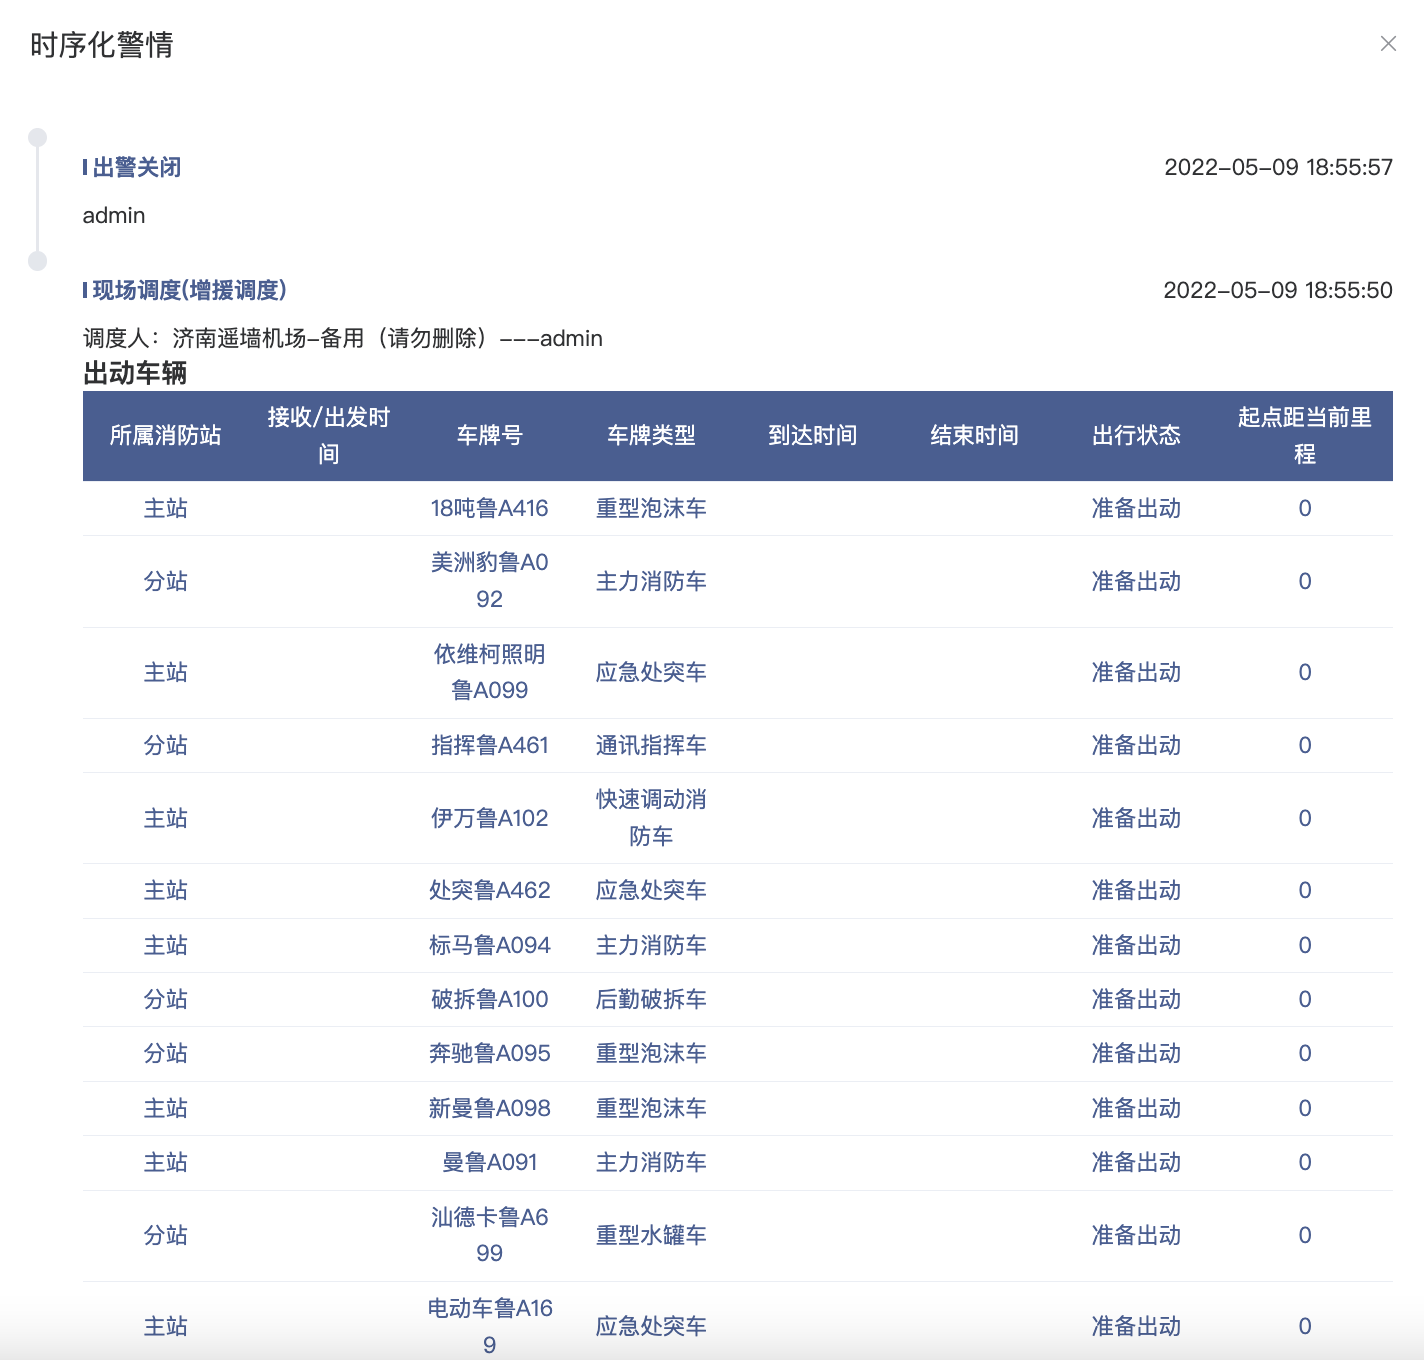Click 主站 in the 18吨鲁A416 row
Image resolution: width=1424 pixels, height=1360 pixels.
click(x=165, y=508)
